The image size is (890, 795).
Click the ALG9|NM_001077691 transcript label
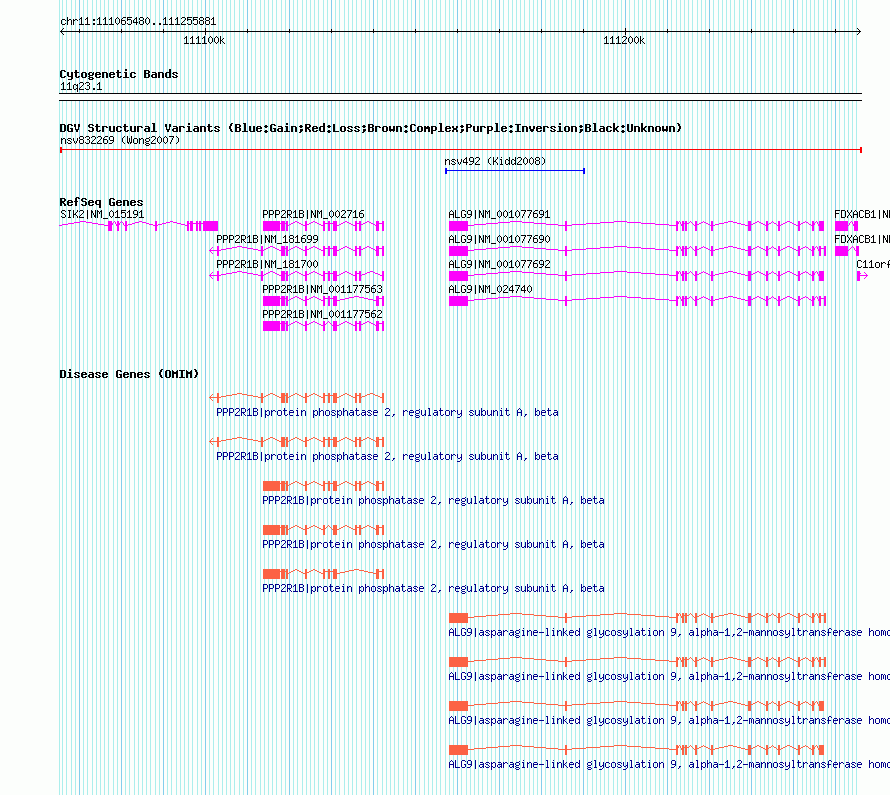(499, 214)
